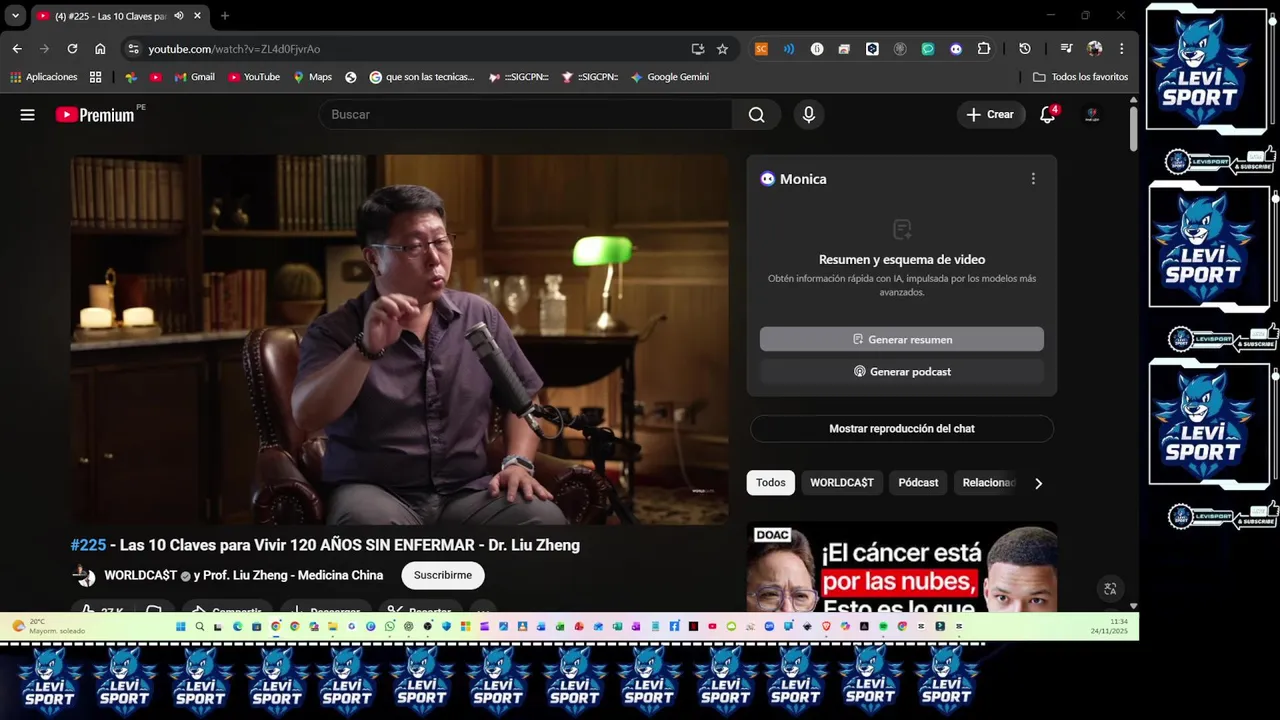Open taskbar search magnifier
The width and height of the screenshot is (1280, 720).
(x=200, y=627)
